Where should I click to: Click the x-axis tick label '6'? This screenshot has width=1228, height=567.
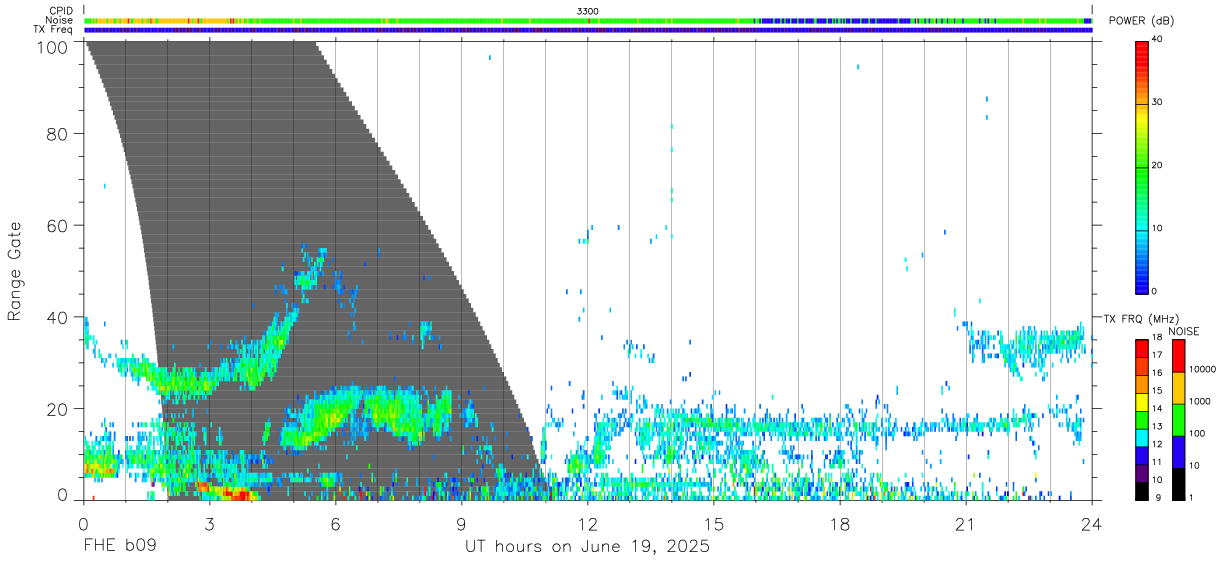click(x=335, y=524)
